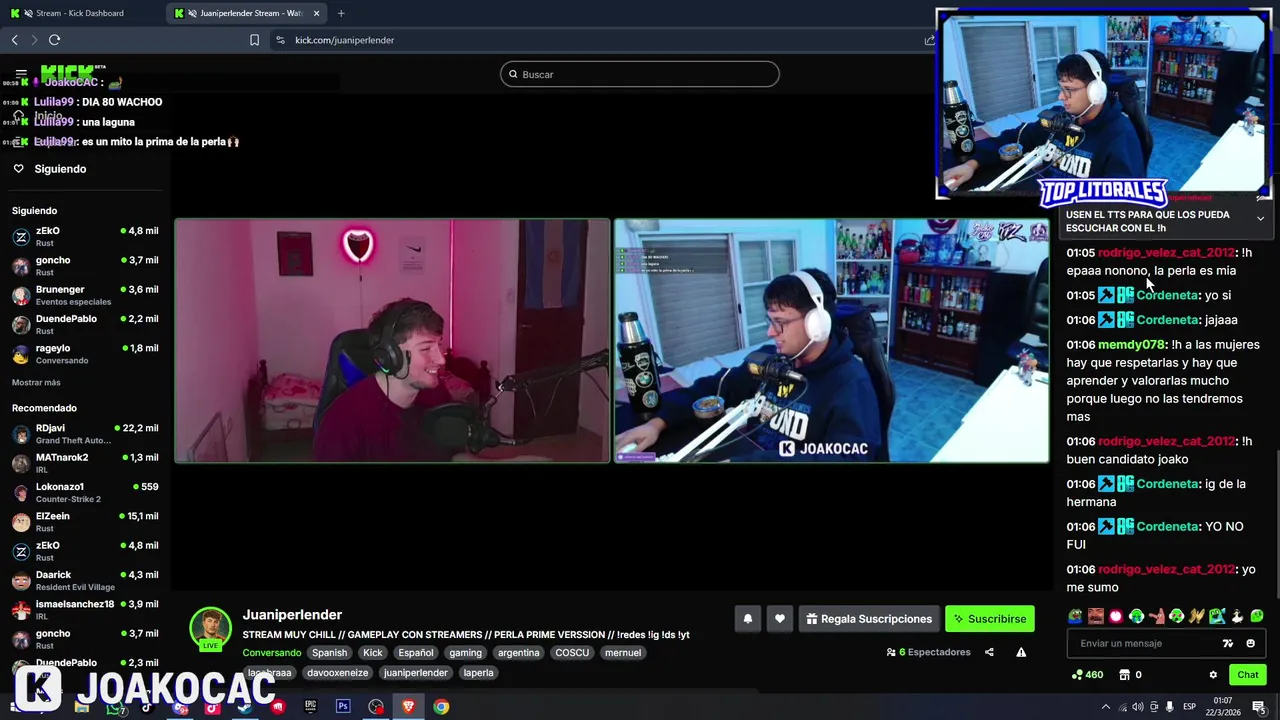Click the browser reload button
The width and height of the screenshot is (1280, 720).
54,40
